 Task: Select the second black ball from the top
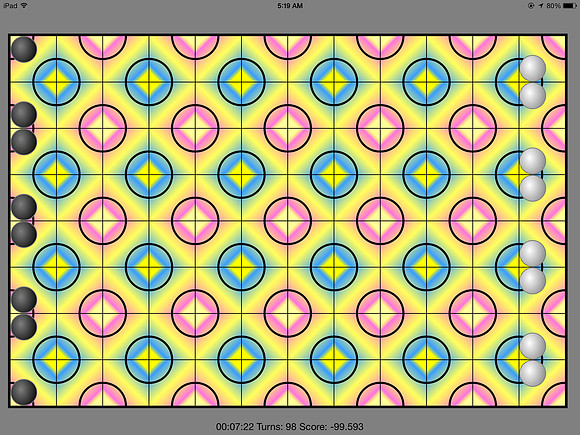click(24, 115)
